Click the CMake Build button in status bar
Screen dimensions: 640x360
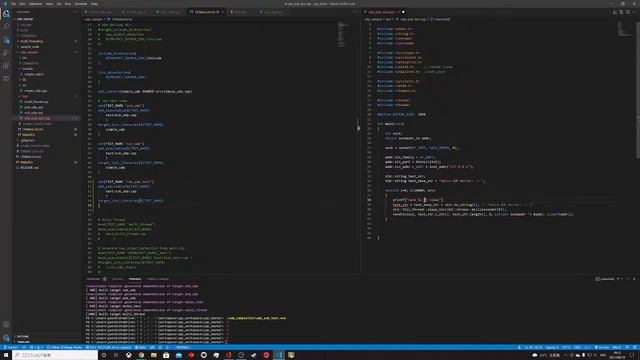tap(141, 347)
